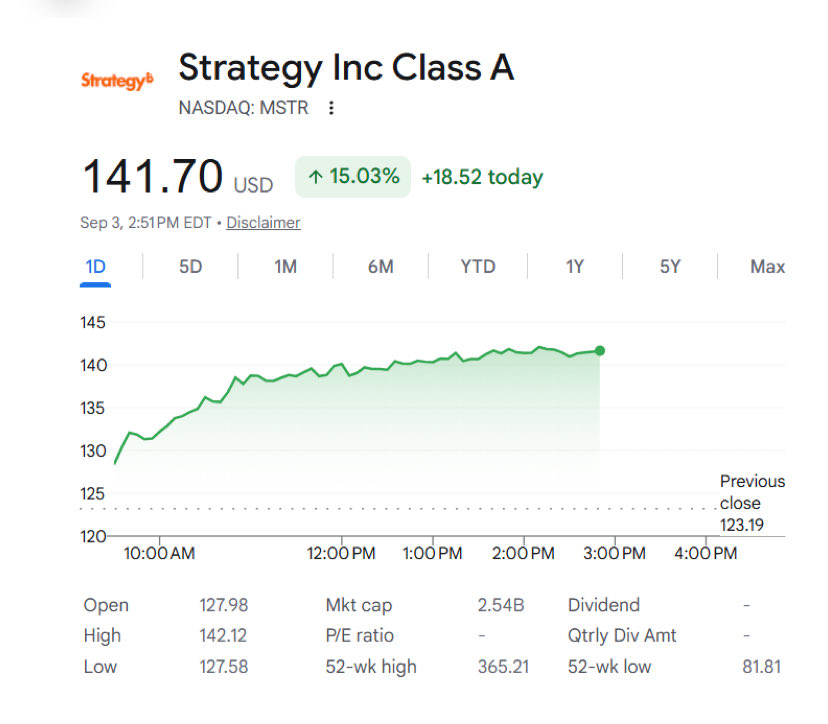Click the Strategy Inc Class A title
The image size is (828, 724).
pyautogui.click(x=346, y=68)
